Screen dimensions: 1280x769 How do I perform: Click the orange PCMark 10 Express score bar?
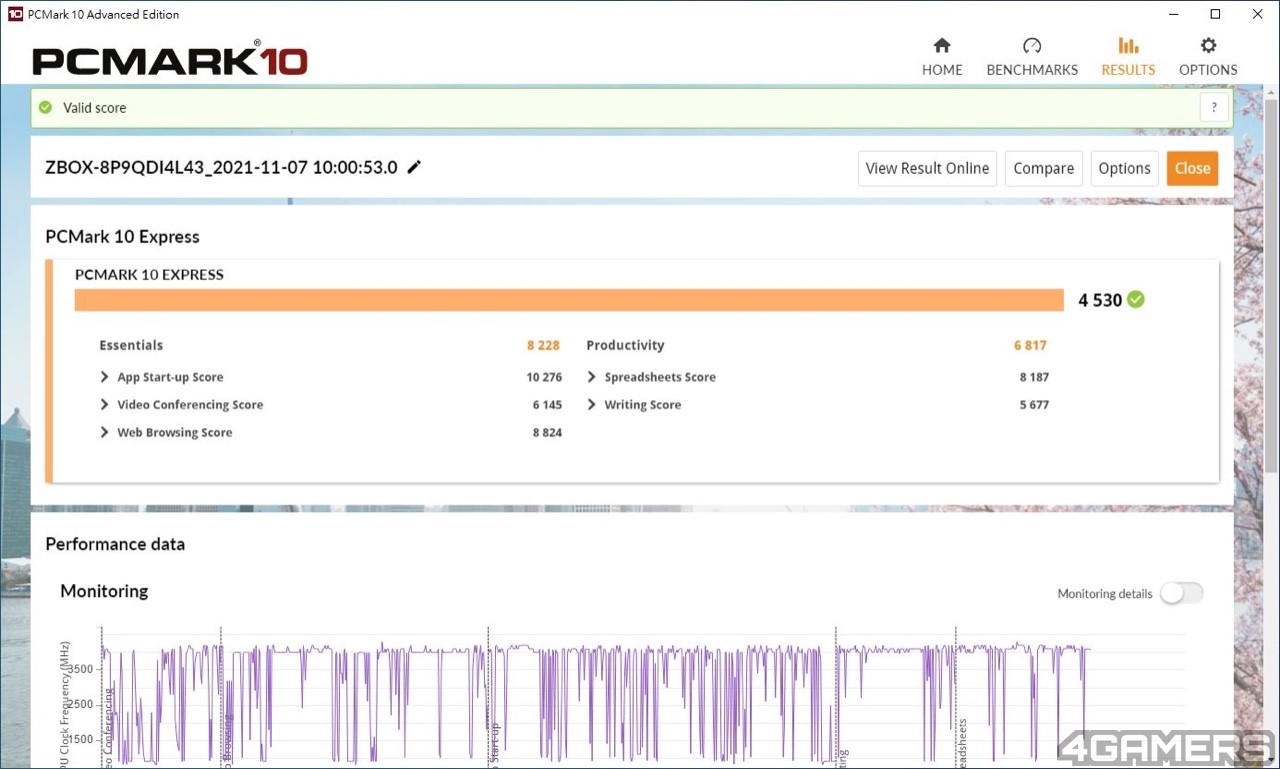(x=569, y=300)
